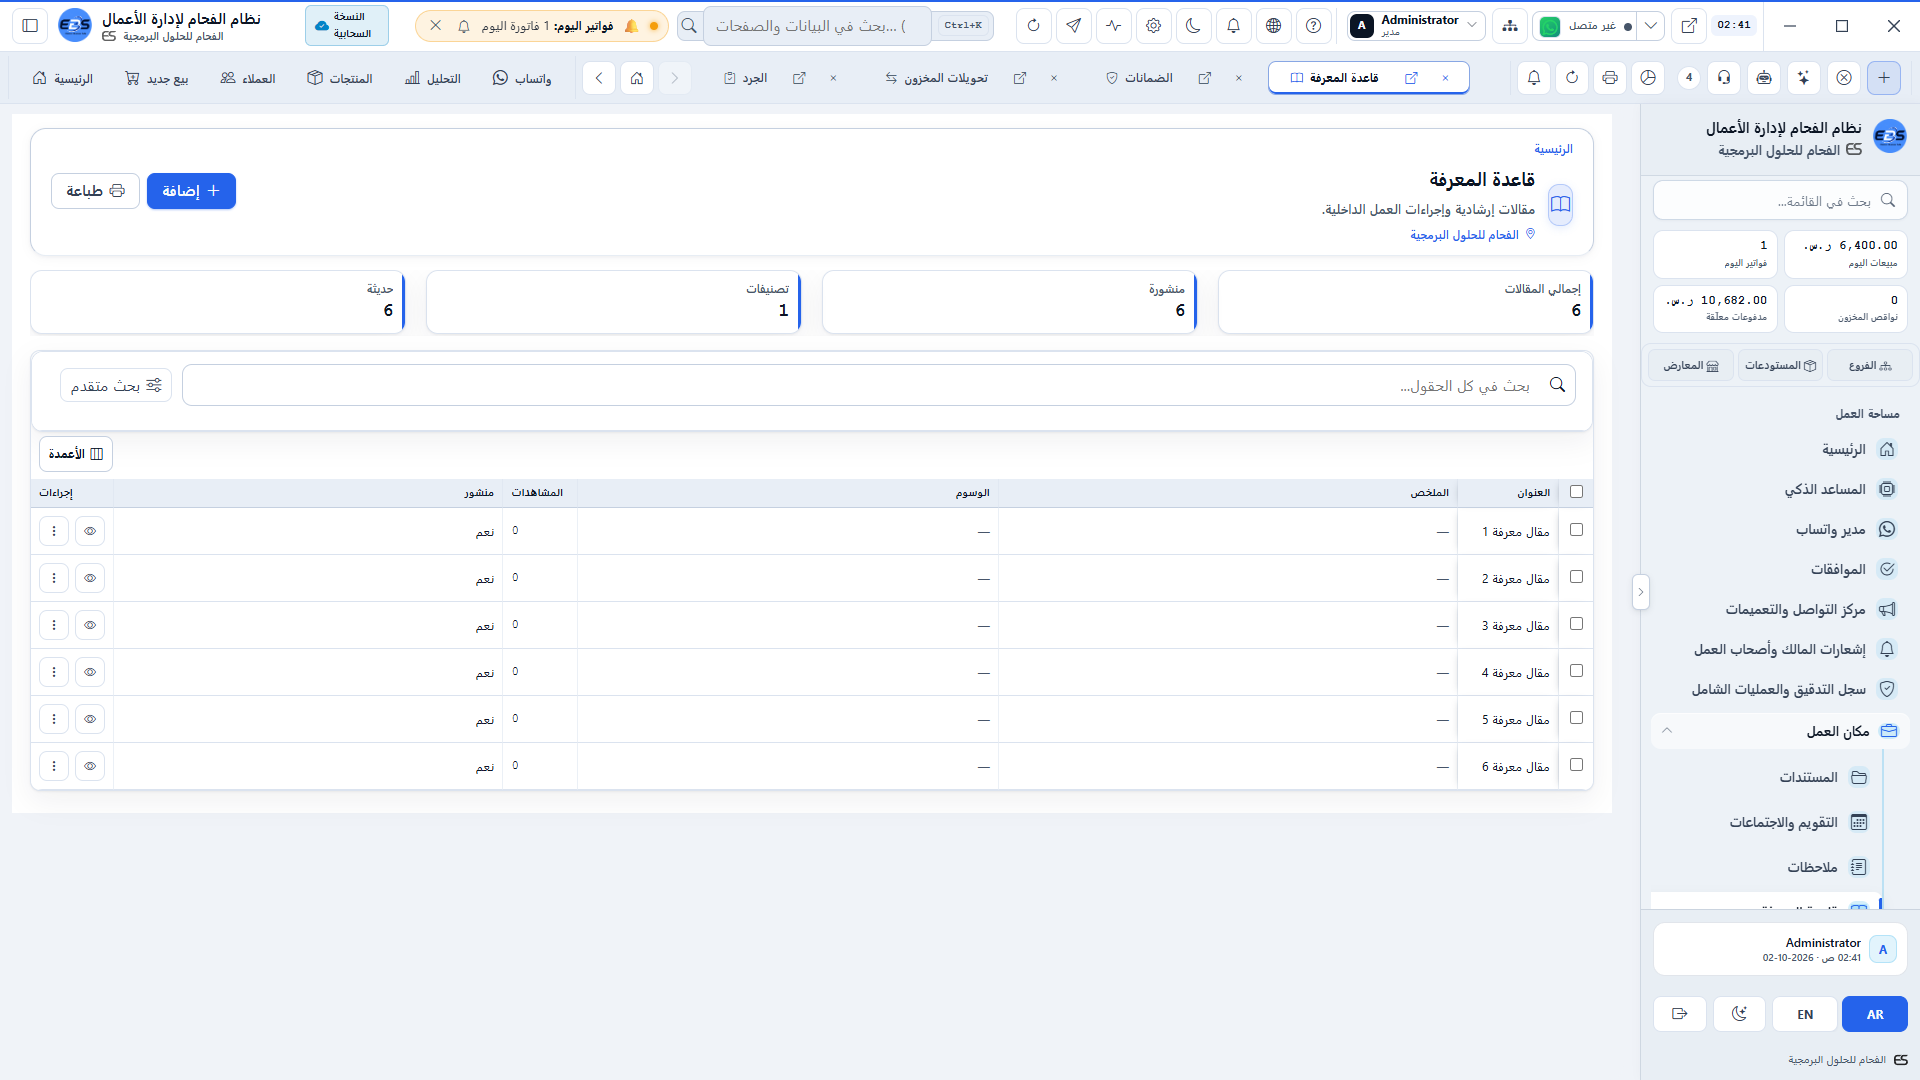Expand WhatsApp غير متصل status dropdown arrow
The image size is (1920, 1080).
coord(1651,26)
